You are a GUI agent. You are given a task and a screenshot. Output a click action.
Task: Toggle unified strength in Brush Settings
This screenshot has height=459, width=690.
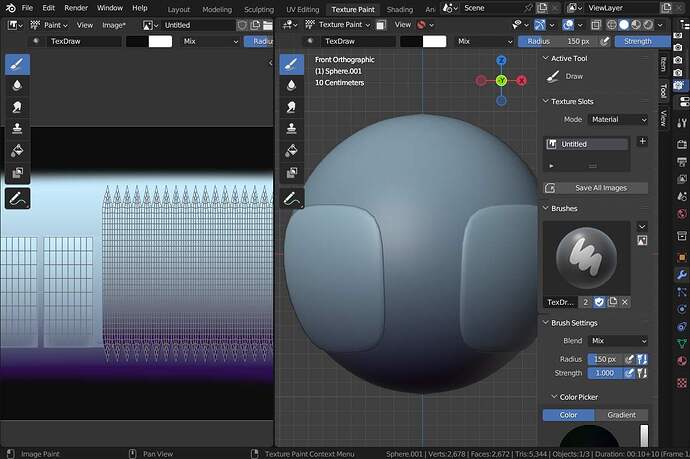tap(642, 373)
